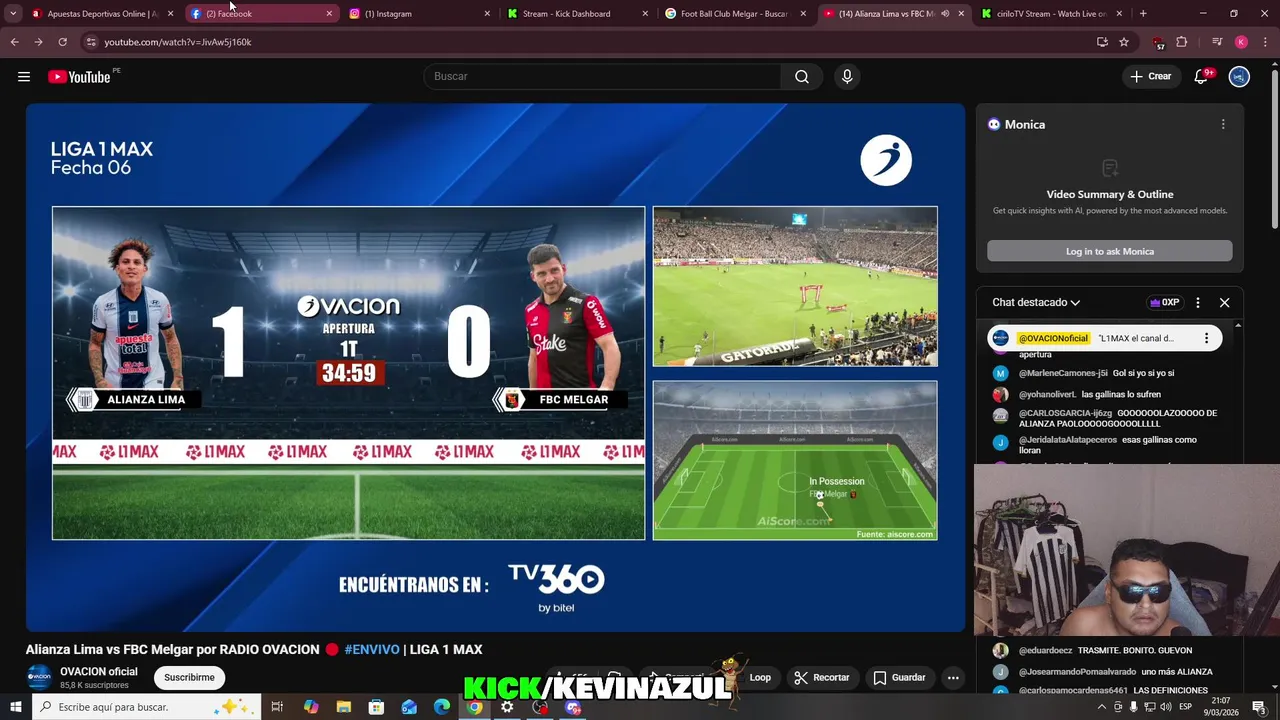The image size is (1280, 720).
Task: Open Microsoft Edge from the taskbar
Action: (442, 707)
